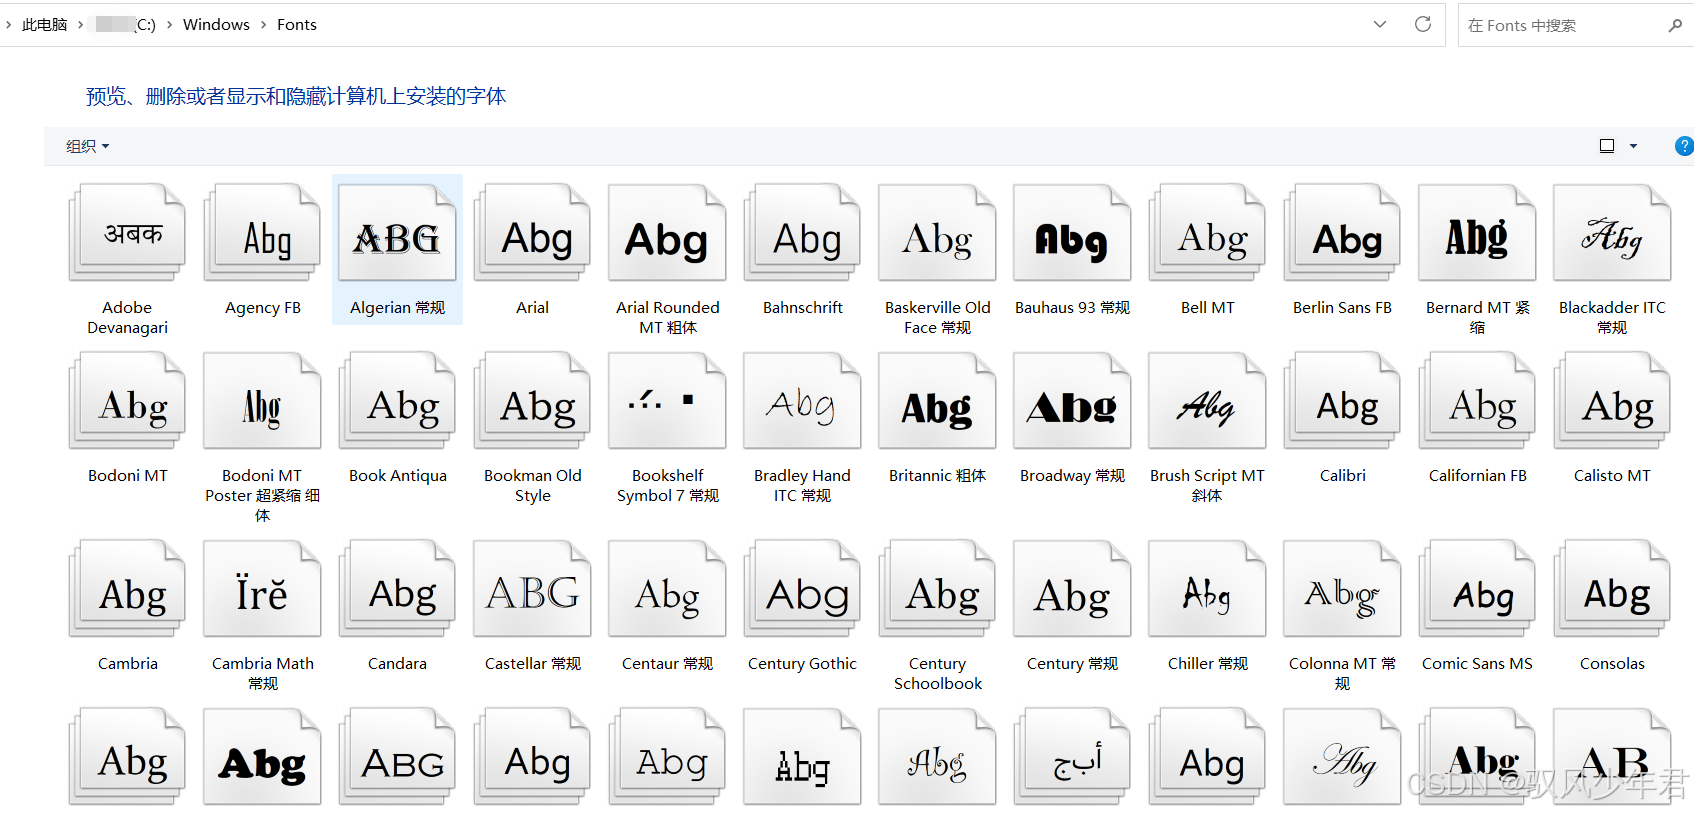Screen dimensions: 1694x814
Task: Select the Bodoni MT Poster font icon
Action: point(262,400)
